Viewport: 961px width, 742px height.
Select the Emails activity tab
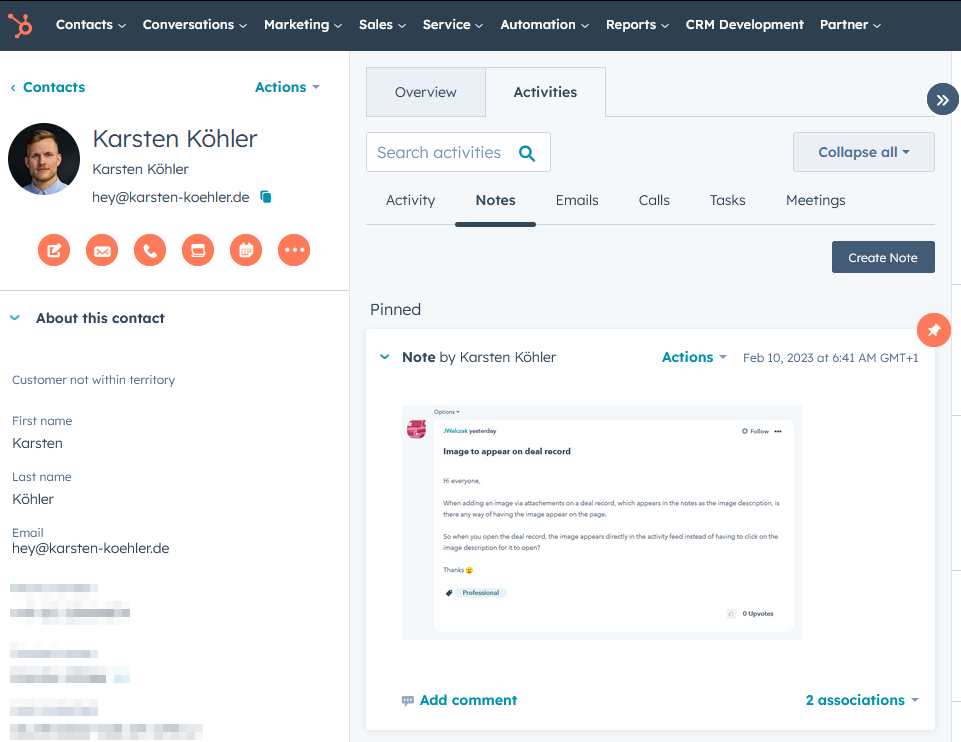[x=577, y=200]
